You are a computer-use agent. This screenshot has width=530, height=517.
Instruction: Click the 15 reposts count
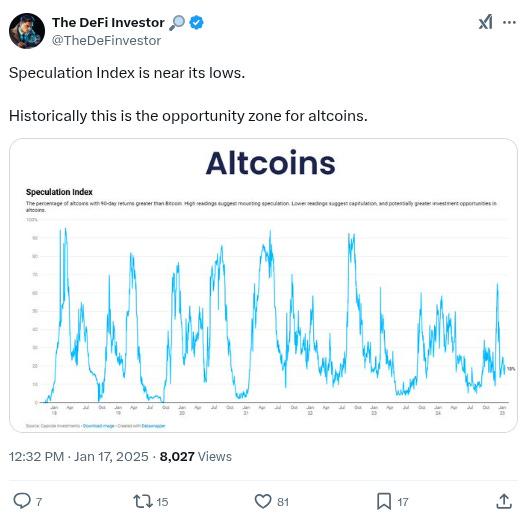(x=162, y=502)
